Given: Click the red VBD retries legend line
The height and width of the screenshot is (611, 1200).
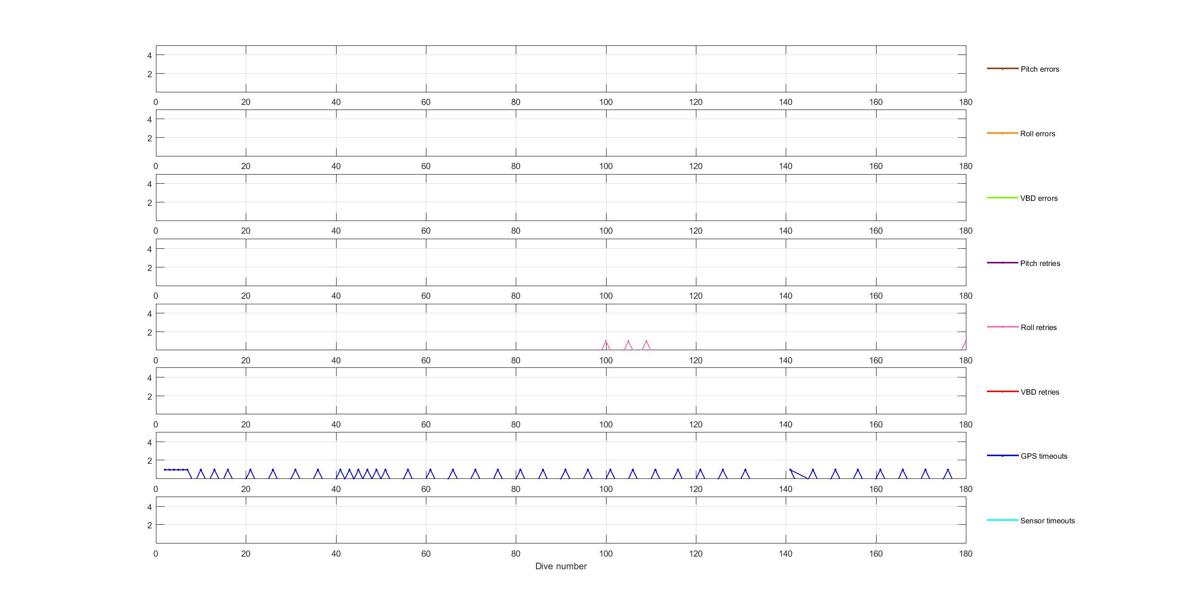Looking at the screenshot, I should [x=1002, y=392].
